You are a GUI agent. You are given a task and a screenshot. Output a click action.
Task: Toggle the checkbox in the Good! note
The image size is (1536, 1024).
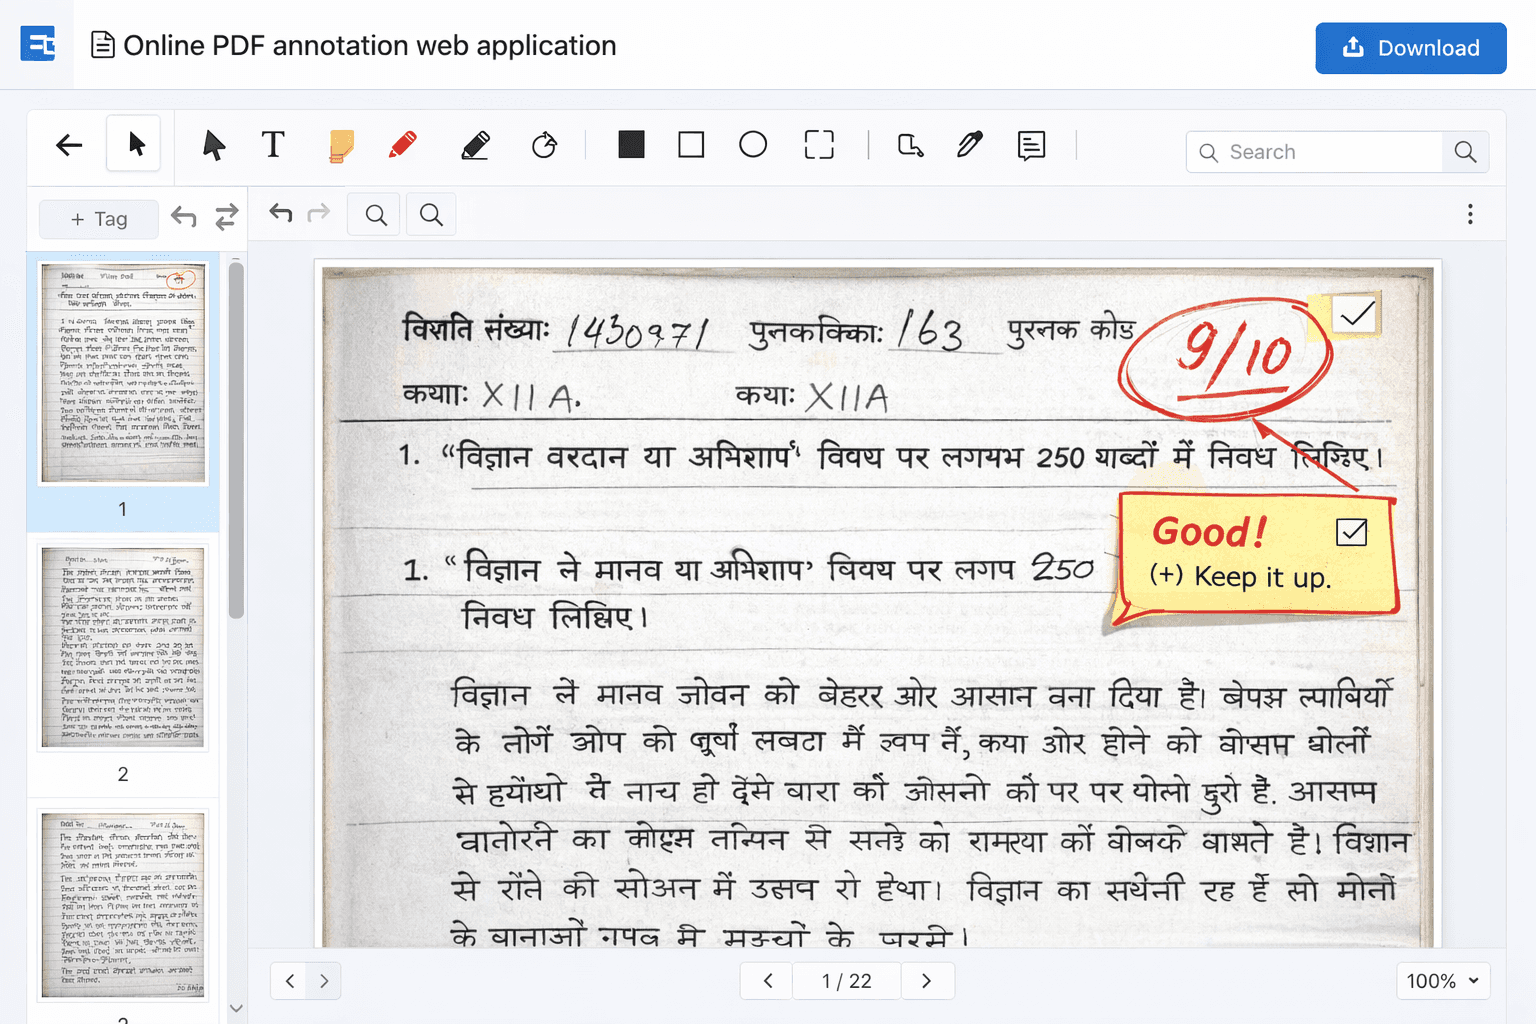(x=1352, y=531)
